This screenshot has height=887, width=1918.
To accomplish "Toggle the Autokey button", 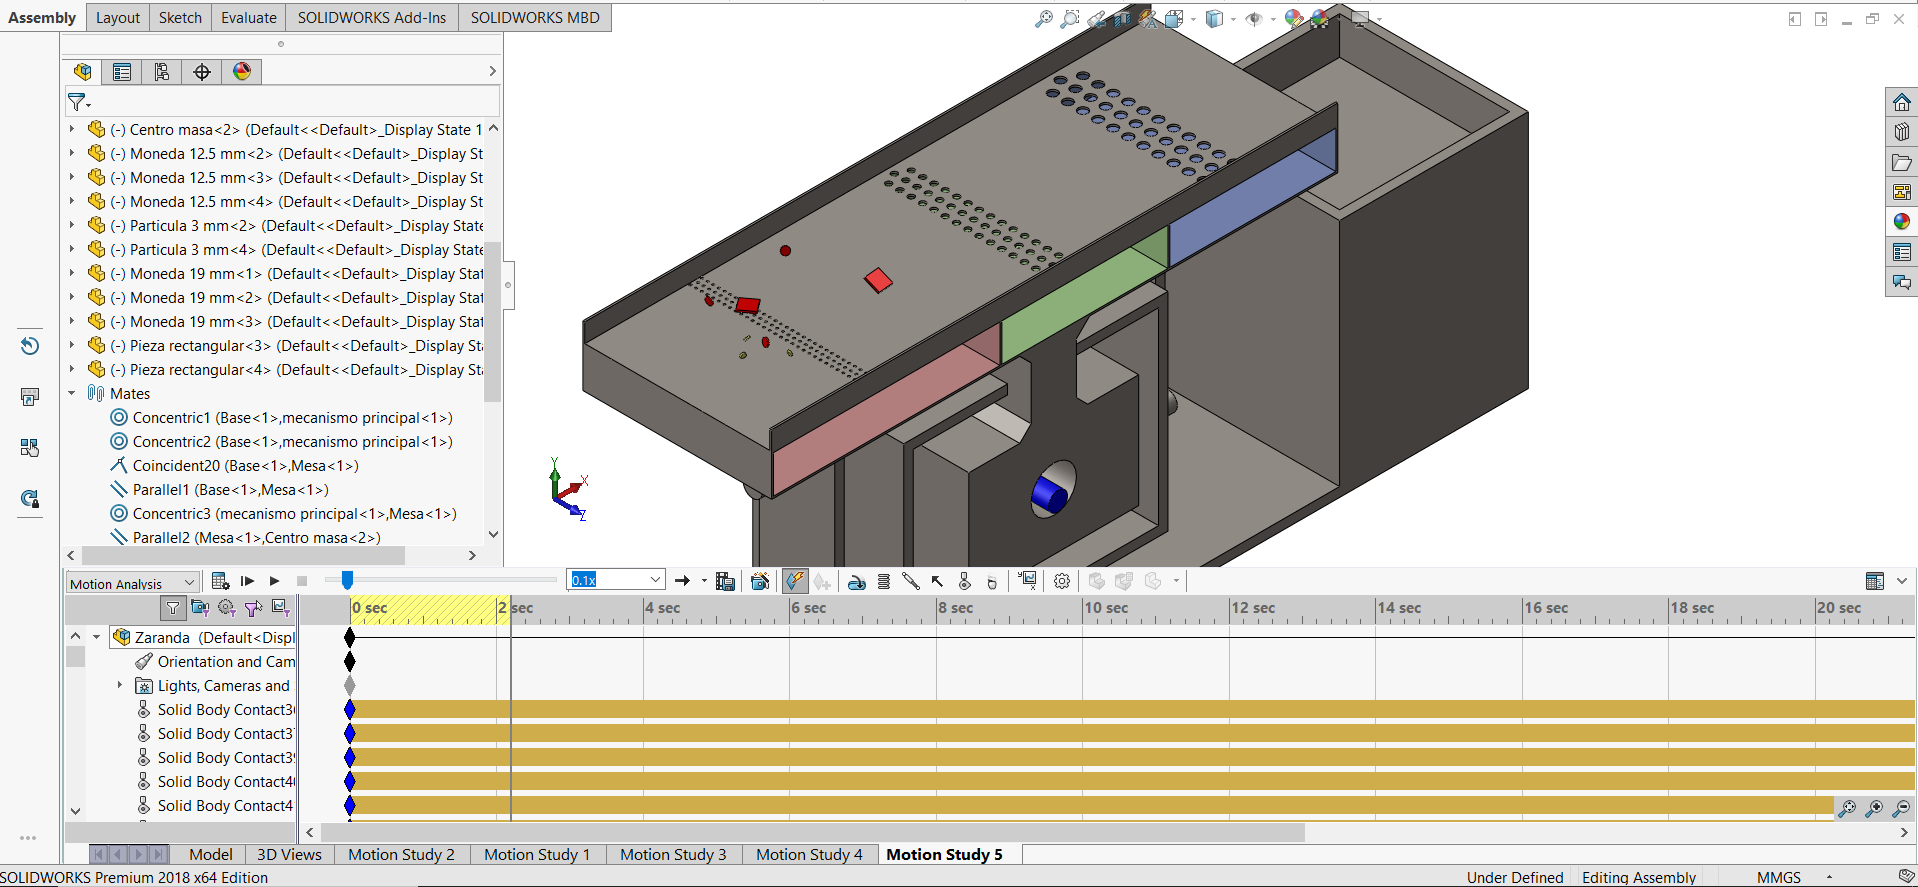I will tap(795, 581).
